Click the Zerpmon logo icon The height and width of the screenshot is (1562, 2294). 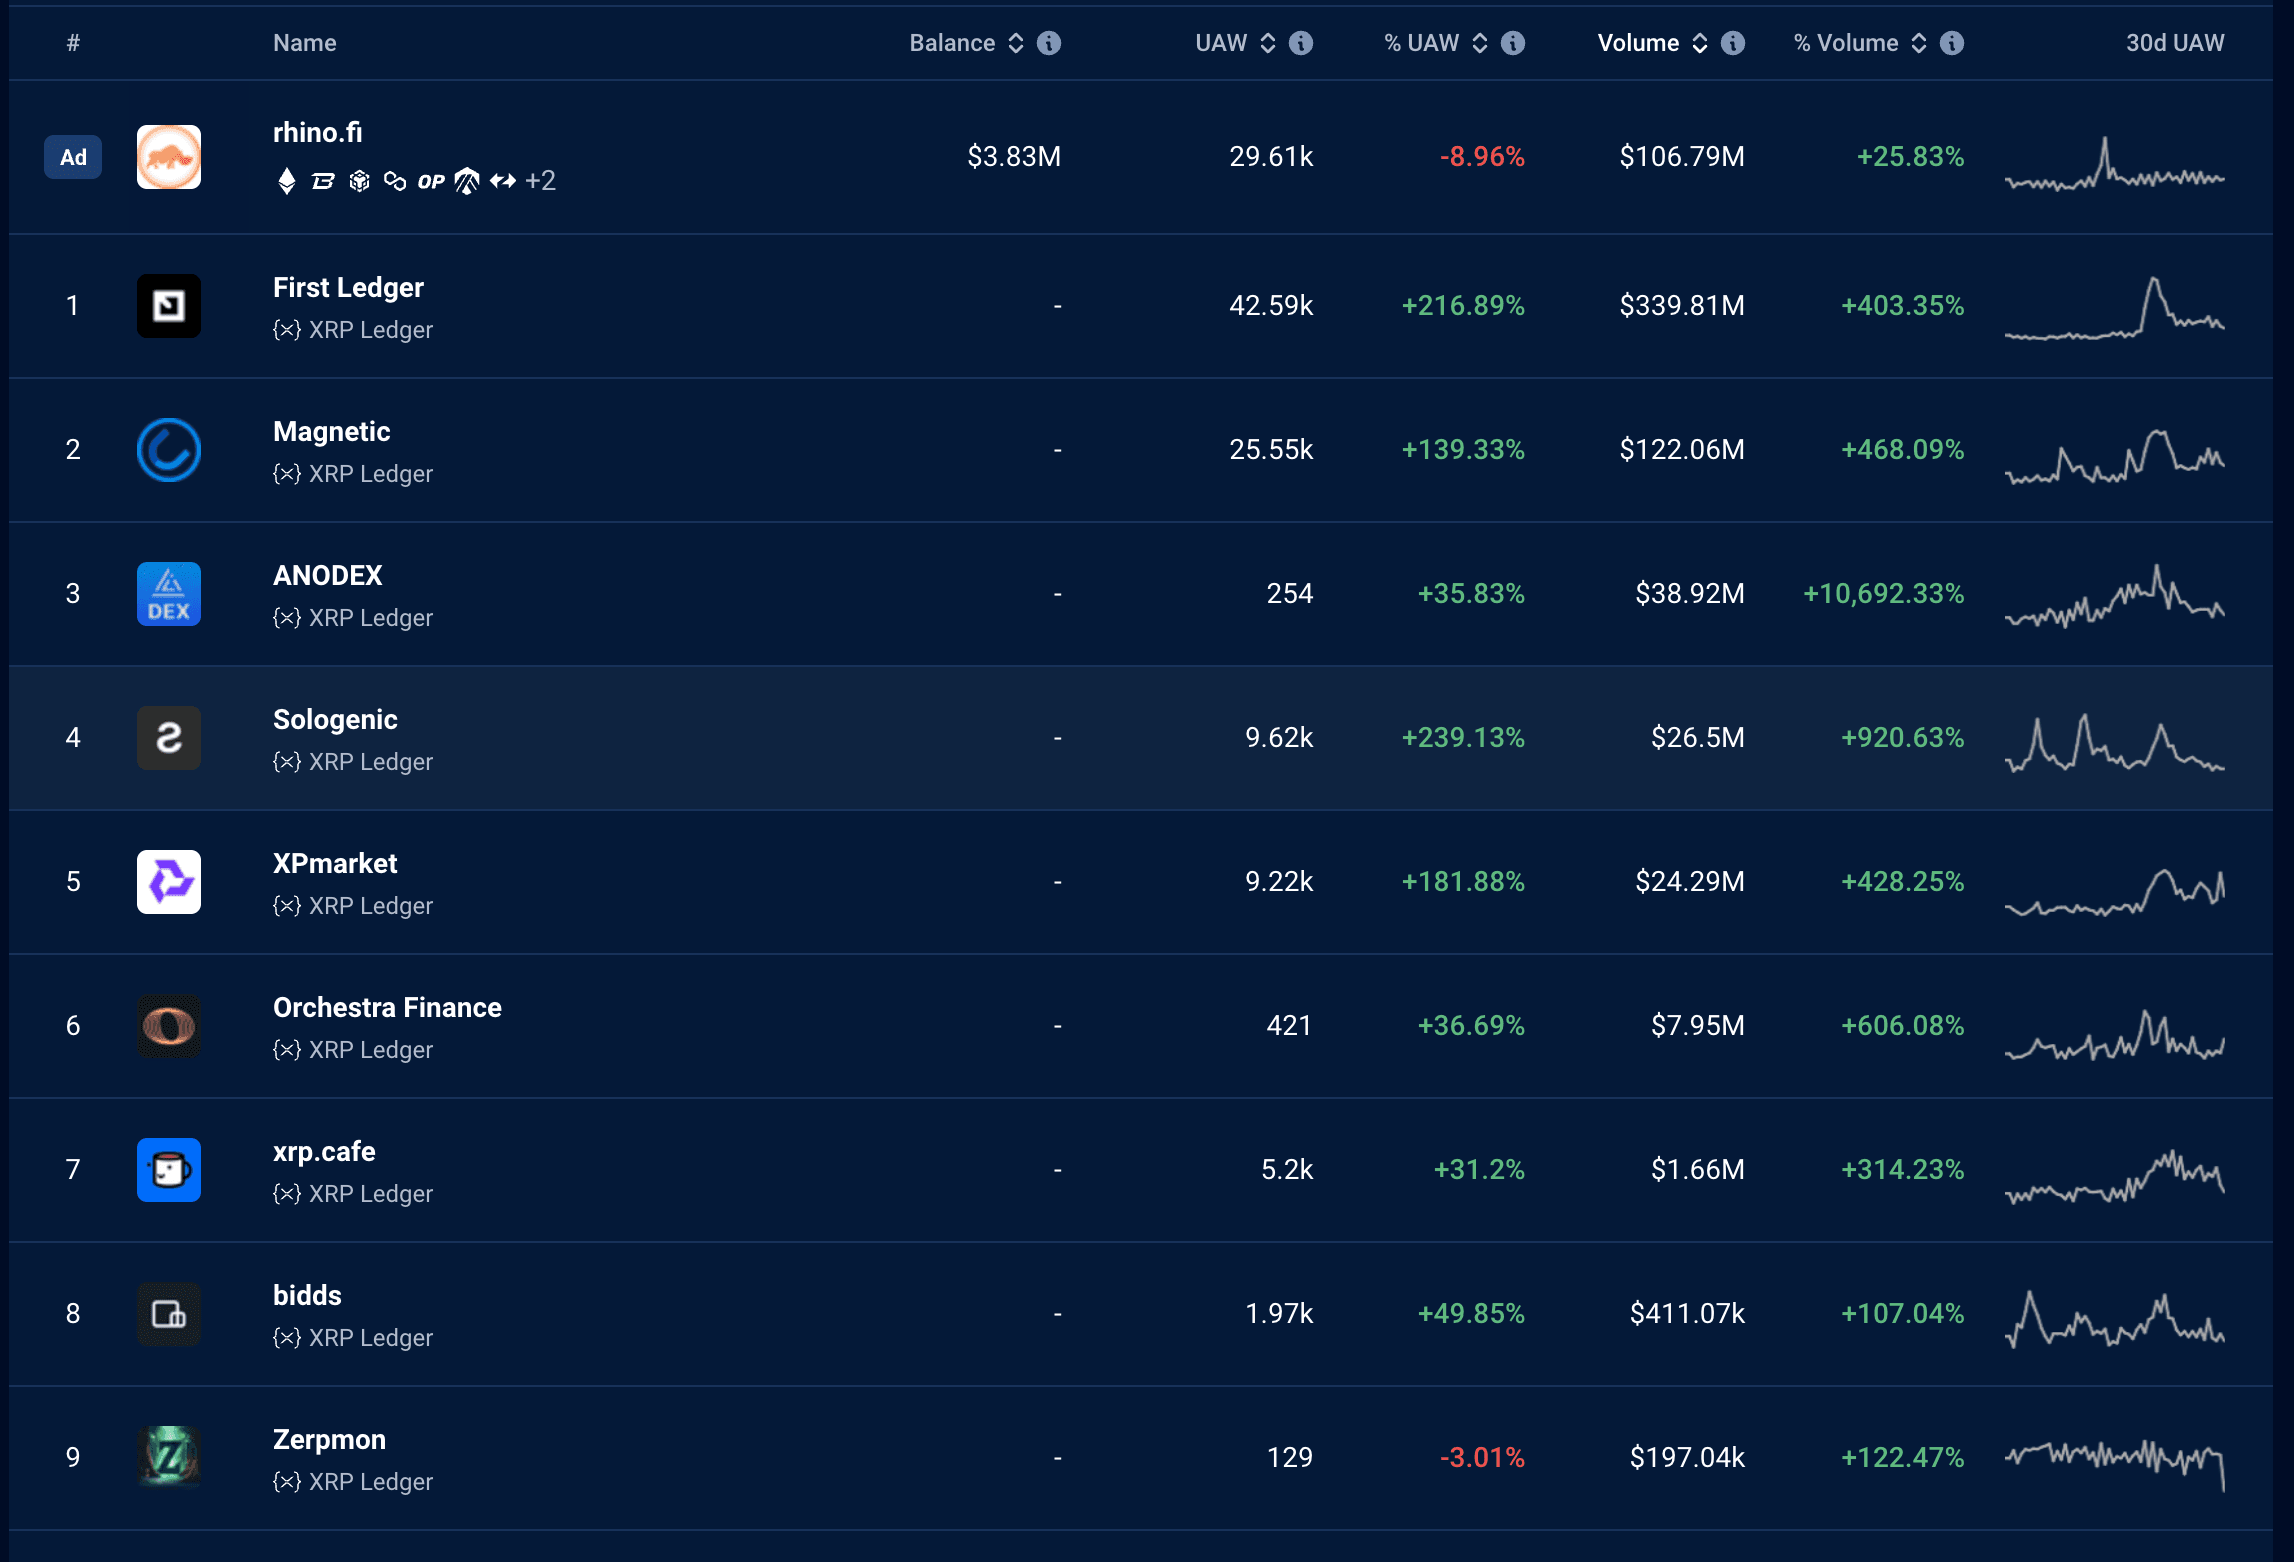click(168, 1458)
